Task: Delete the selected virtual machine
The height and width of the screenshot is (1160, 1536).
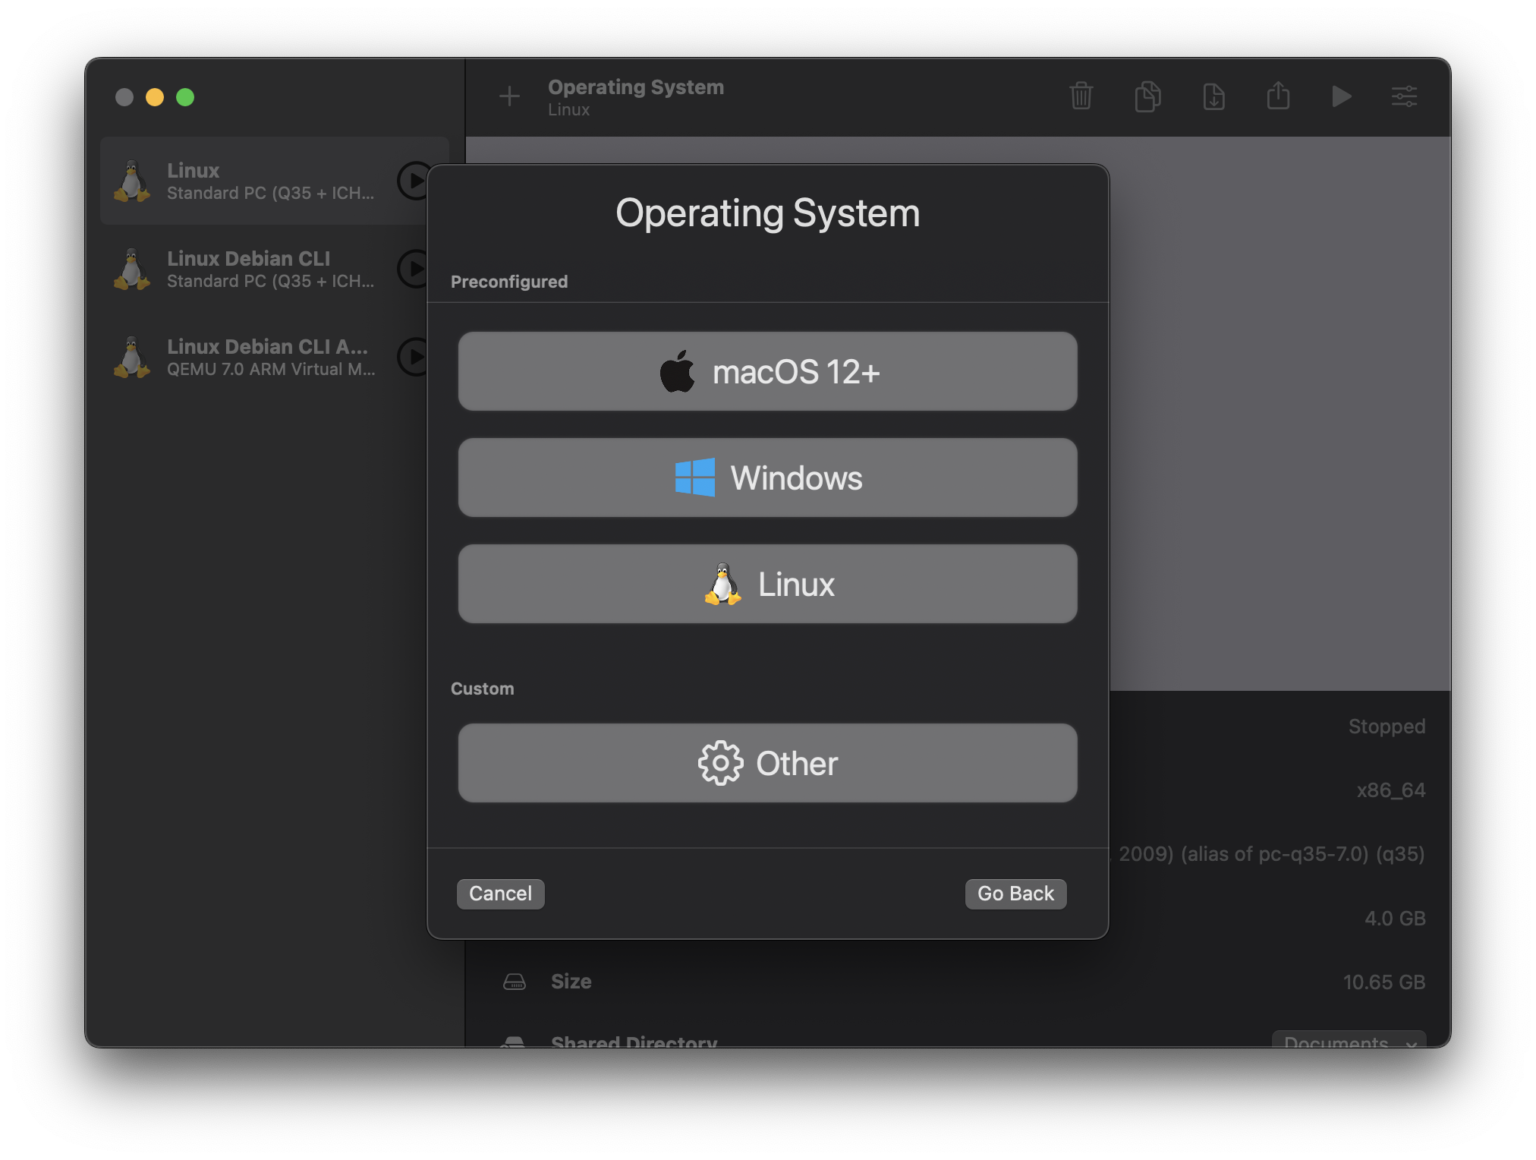Action: point(1081,96)
